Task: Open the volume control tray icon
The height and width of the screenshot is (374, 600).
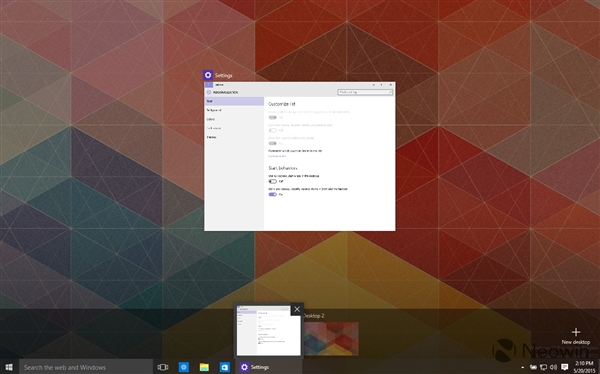Action: point(553,367)
